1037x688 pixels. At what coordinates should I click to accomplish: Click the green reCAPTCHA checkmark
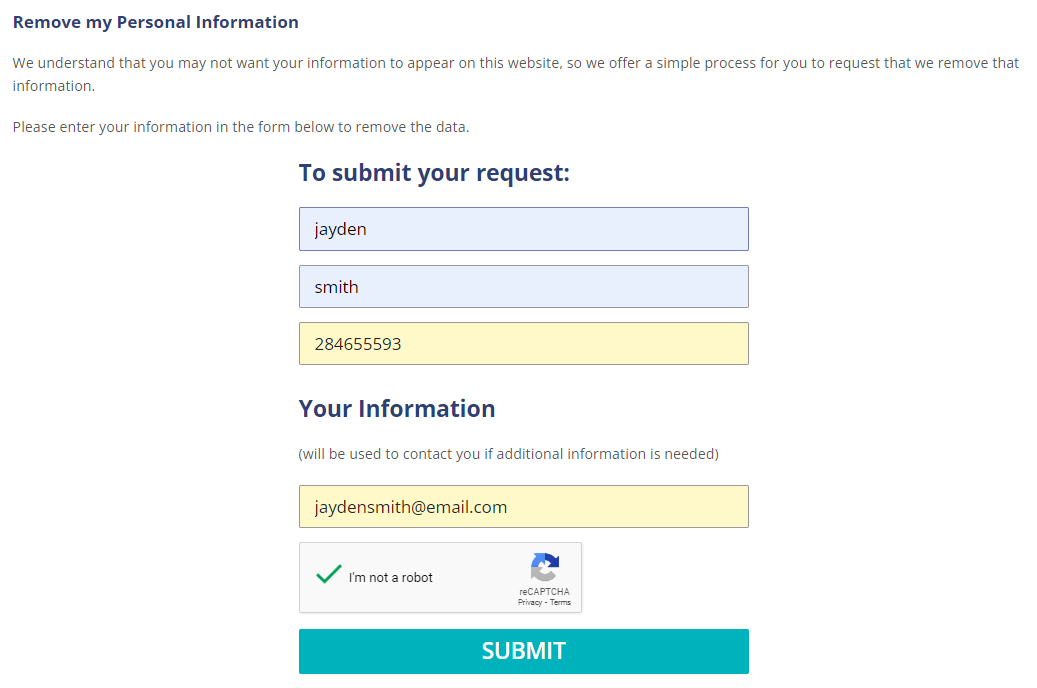329,574
